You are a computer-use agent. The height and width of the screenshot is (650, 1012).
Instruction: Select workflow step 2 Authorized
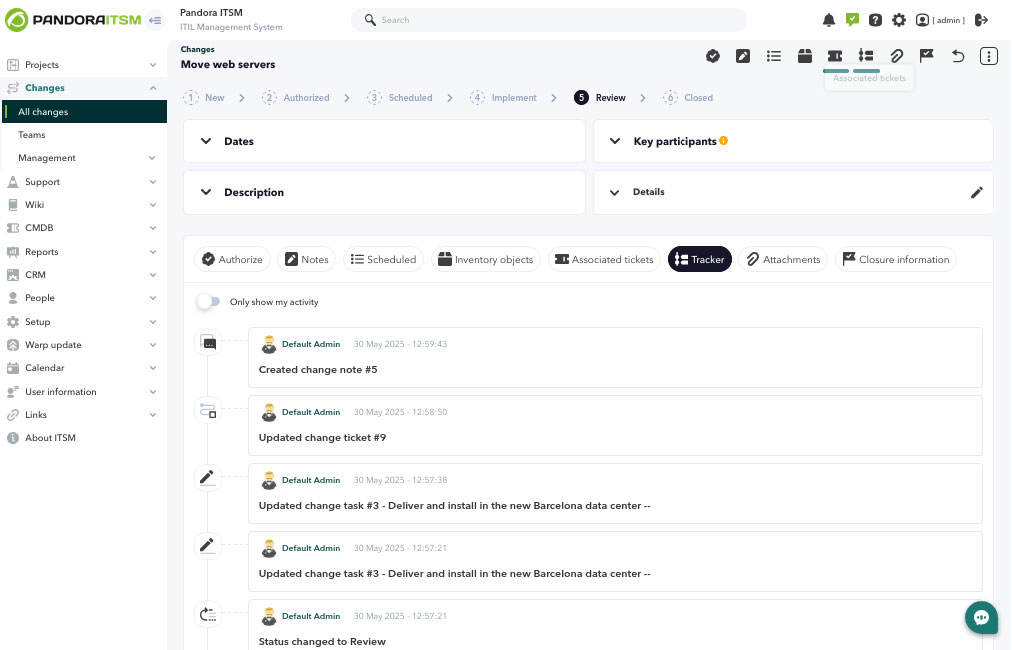tap(296, 97)
